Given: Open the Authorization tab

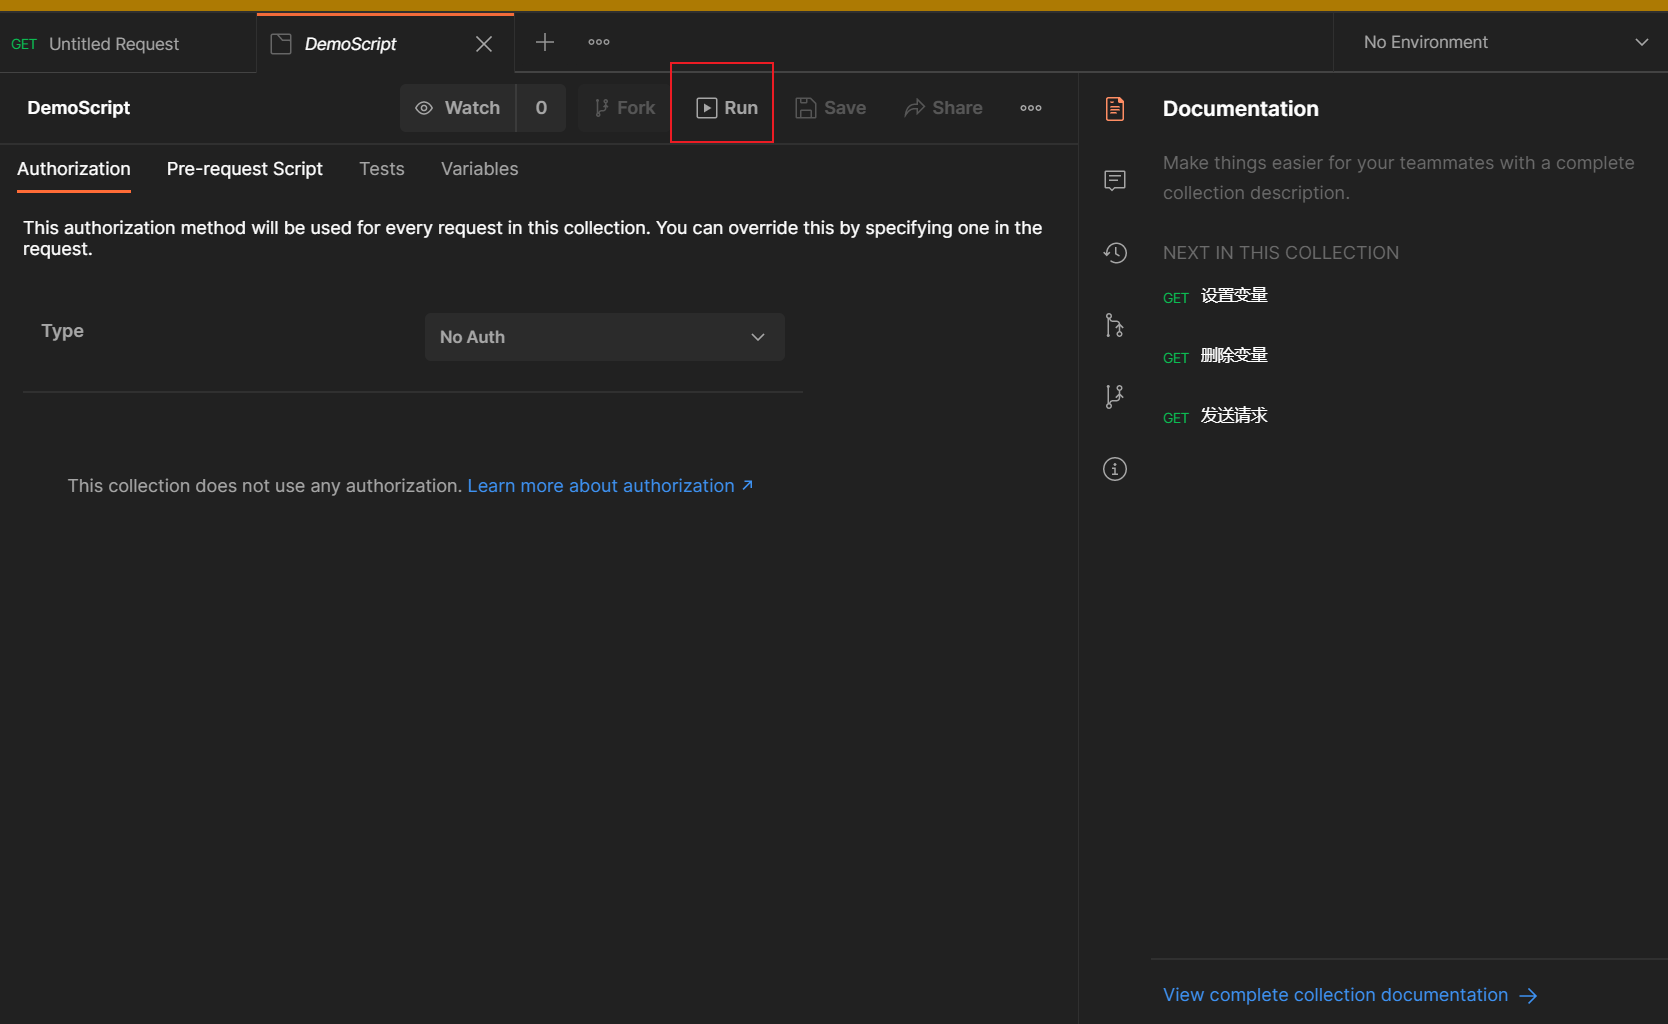Looking at the screenshot, I should (x=74, y=169).
